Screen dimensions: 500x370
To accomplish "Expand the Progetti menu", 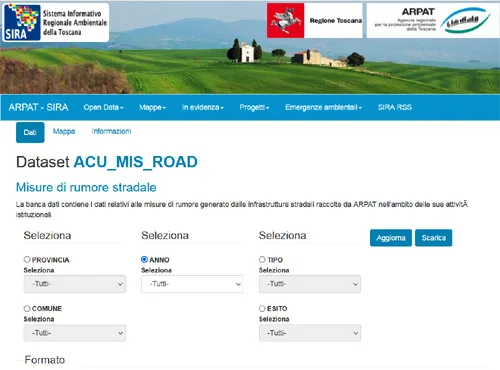I will pyautogui.click(x=254, y=107).
